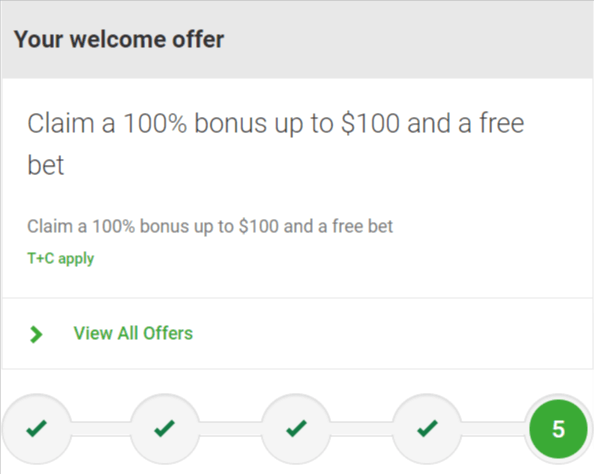The width and height of the screenshot is (594, 474).
Task: Click the $100 amount in the large headline
Action: point(370,124)
